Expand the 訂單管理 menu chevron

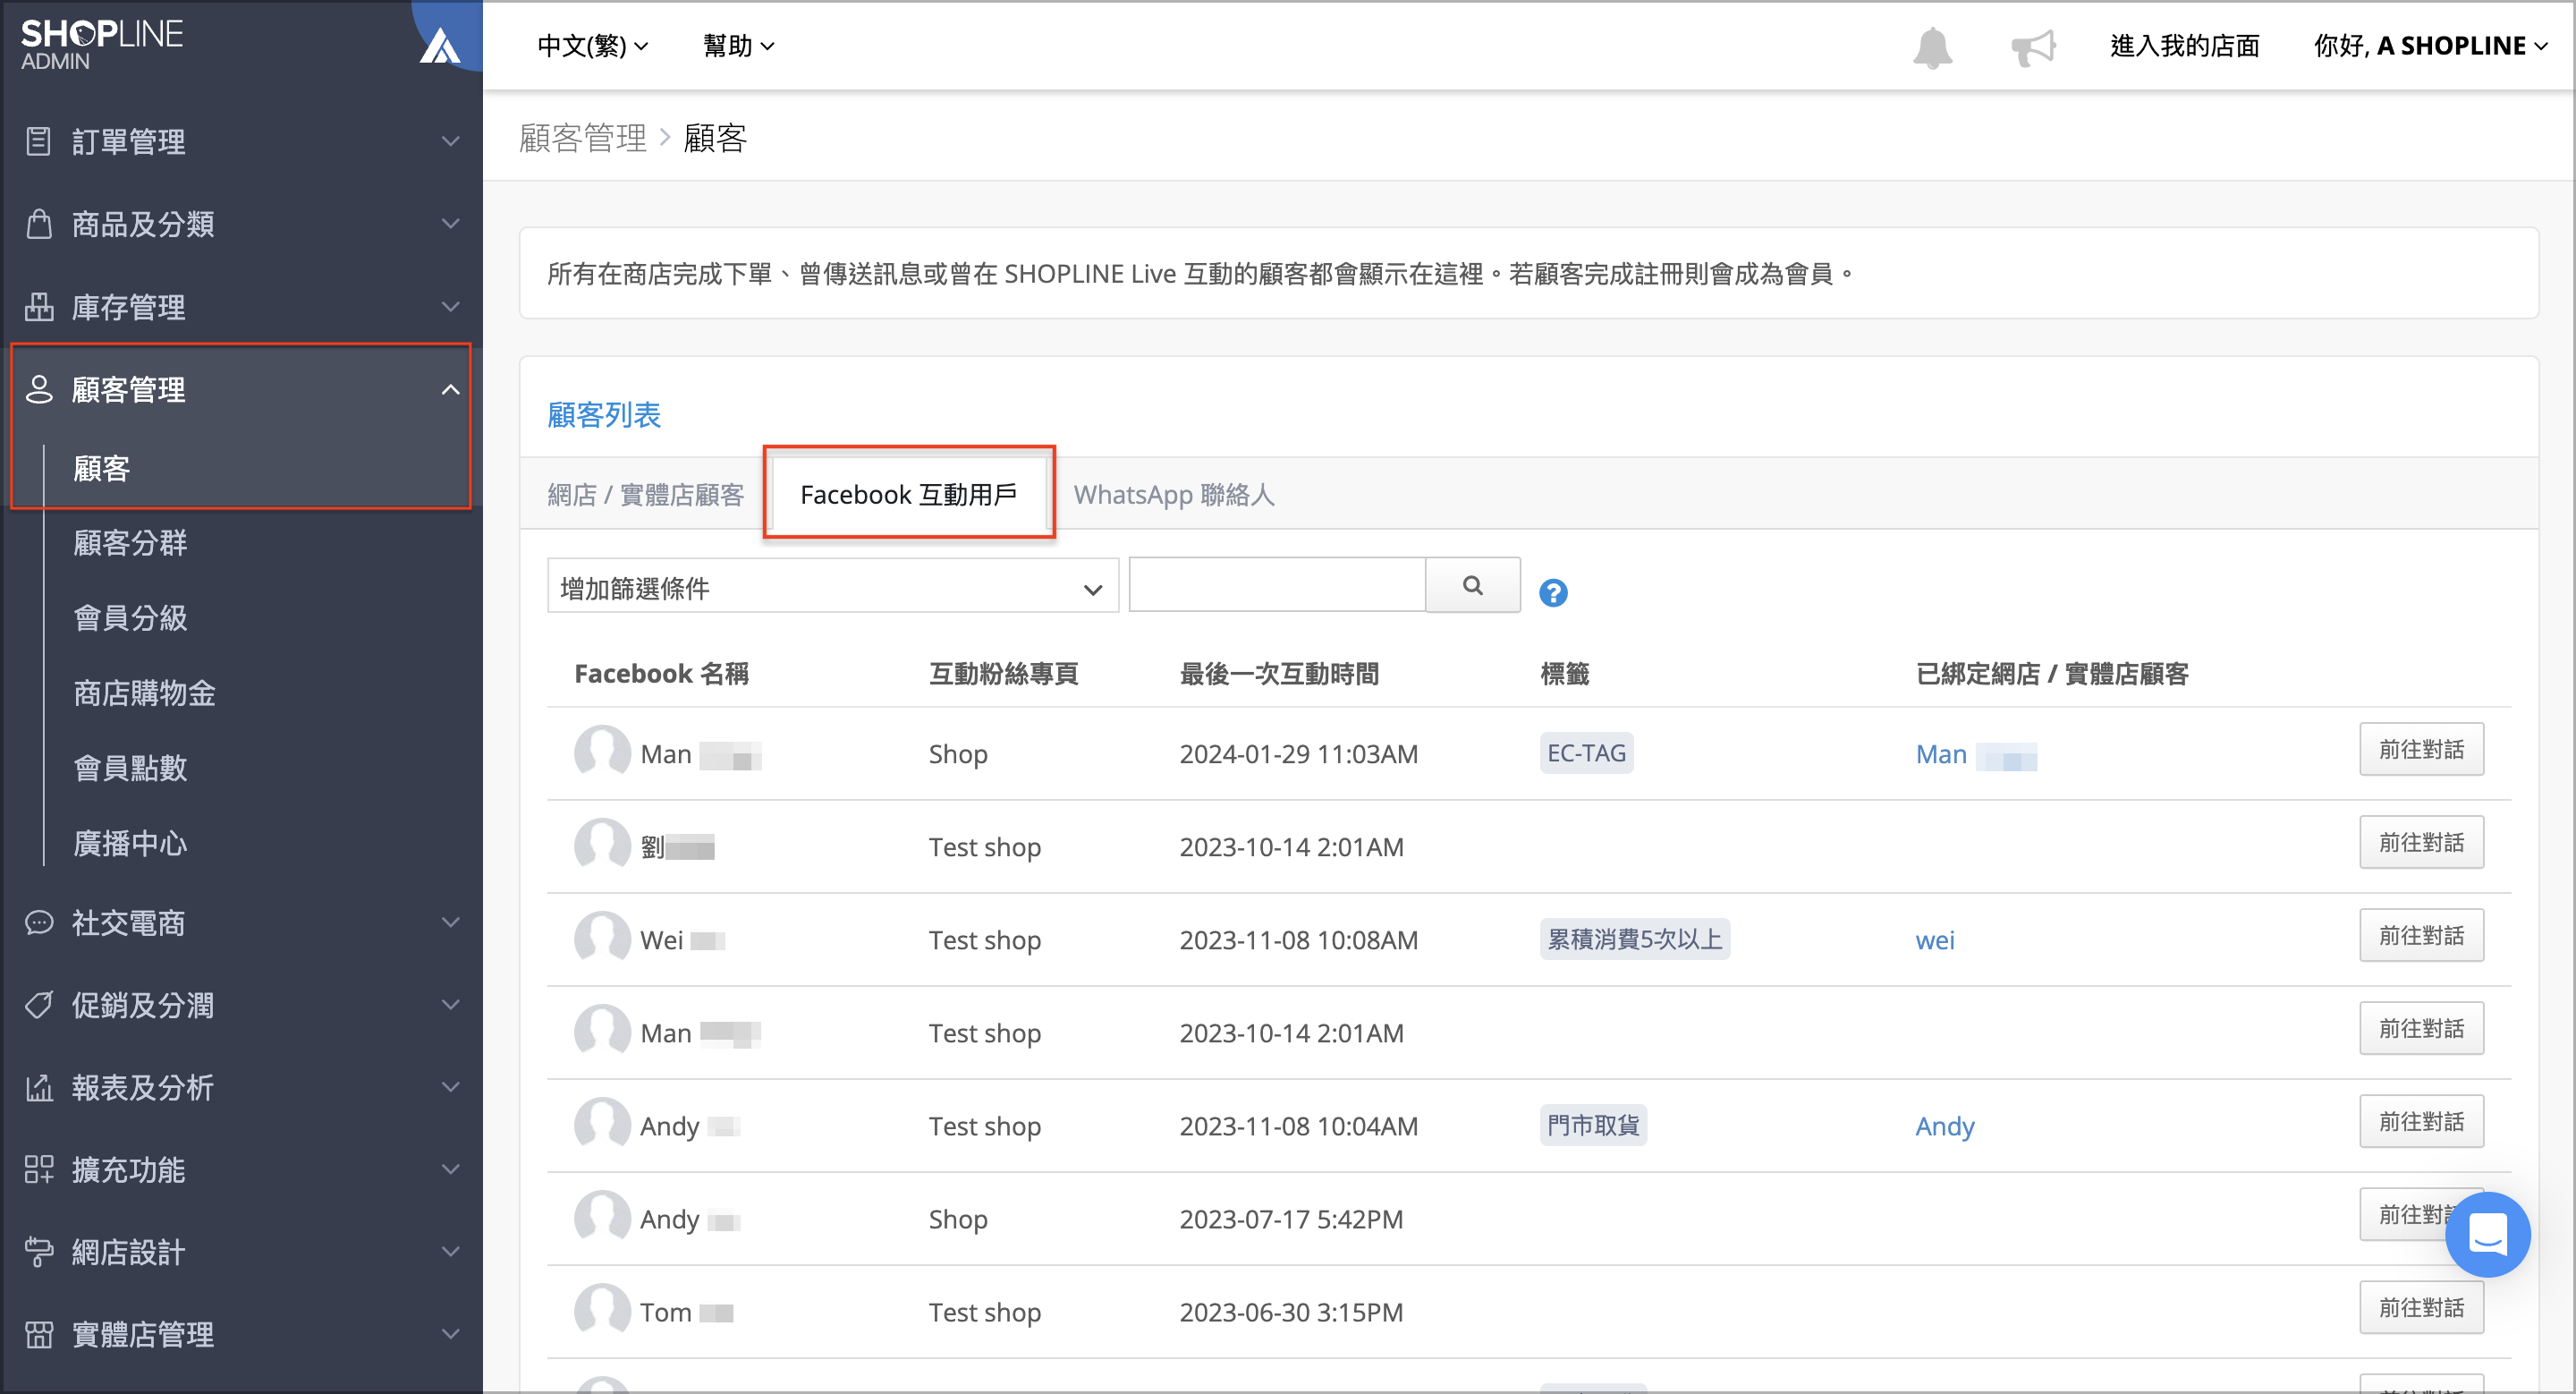451,141
